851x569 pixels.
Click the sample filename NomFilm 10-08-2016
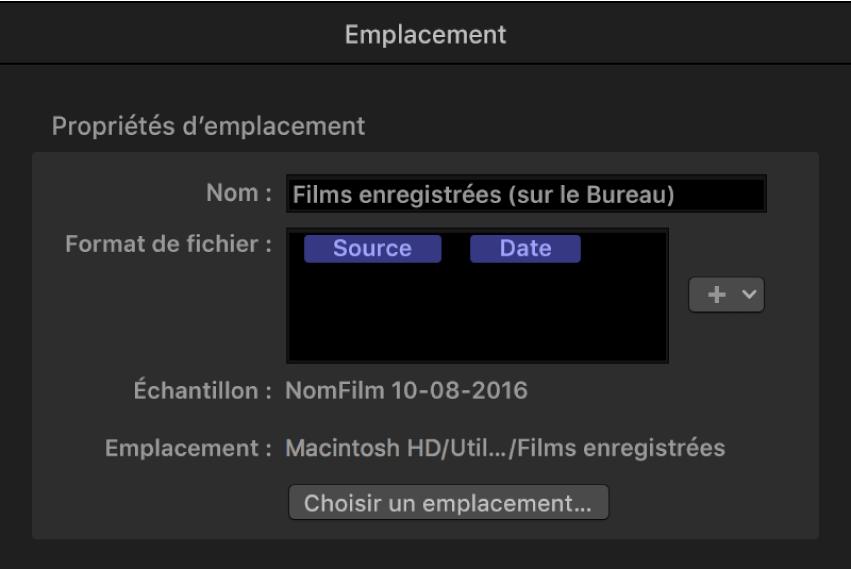coord(406,390)
